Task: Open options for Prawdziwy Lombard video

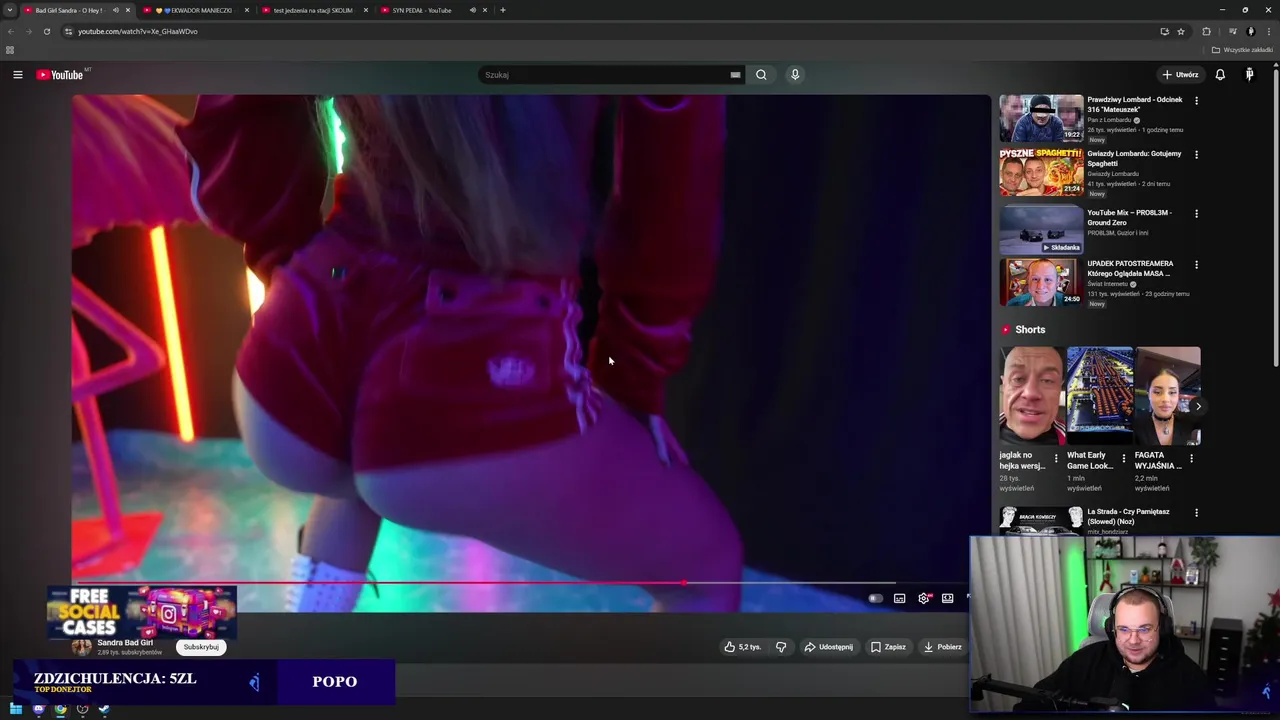Action: click(x=1196, y=100)
